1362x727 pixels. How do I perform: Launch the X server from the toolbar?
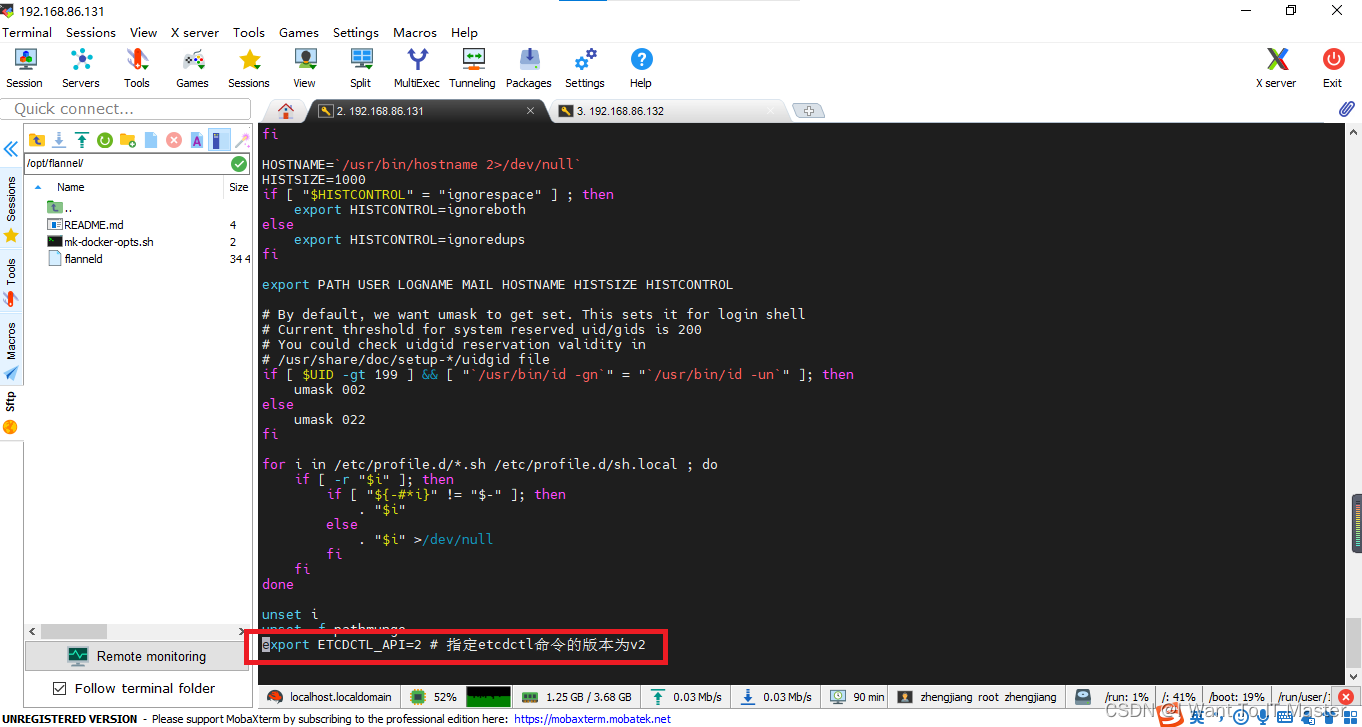click(x=1275, y=67)
